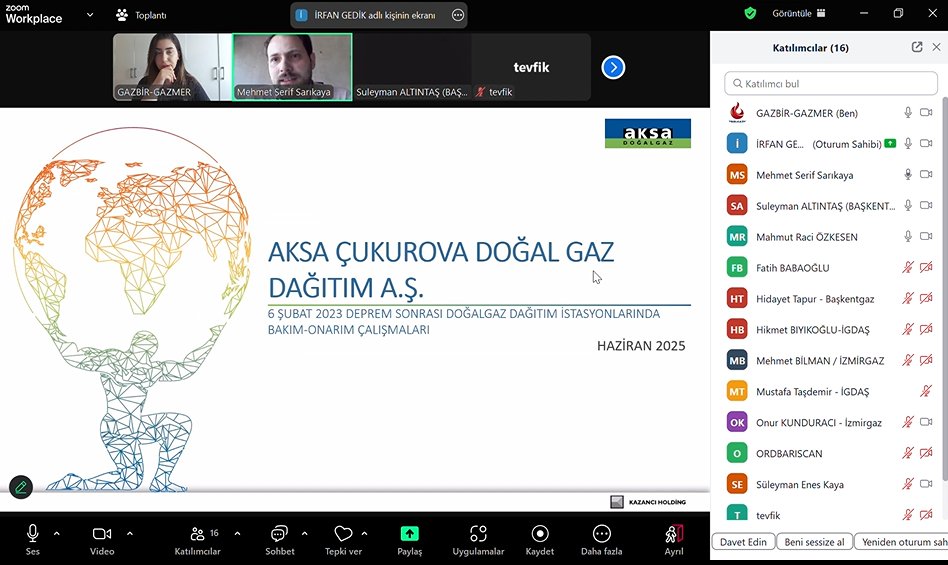Click muted mic icon for Hidayet Tapur
The width and height of the screenshot is (948, 565).
tap(907, 298)
